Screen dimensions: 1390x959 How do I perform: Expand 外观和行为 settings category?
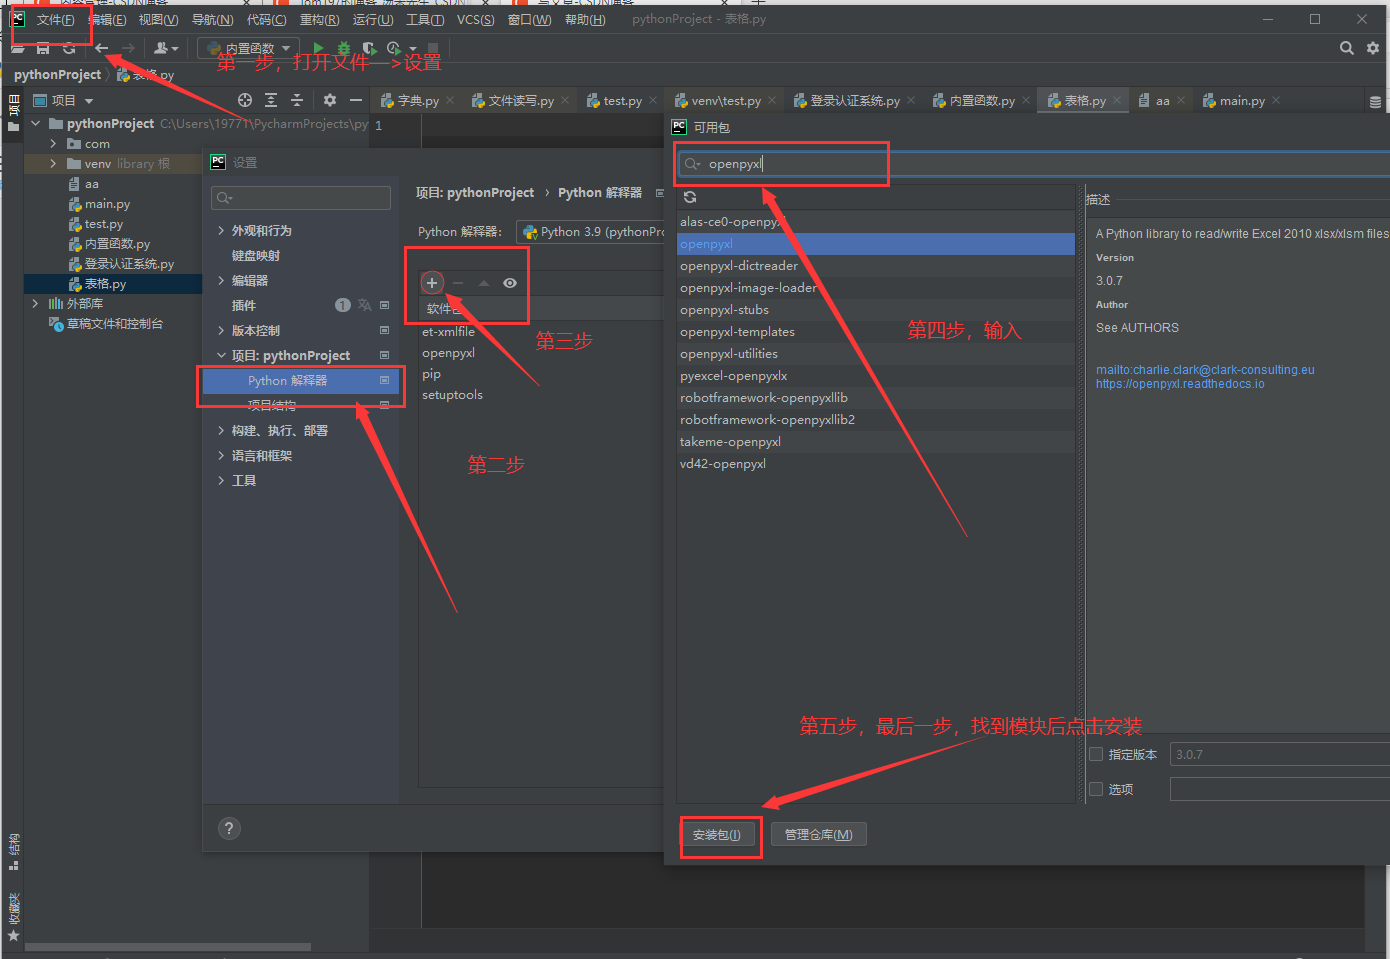point(221,231)
